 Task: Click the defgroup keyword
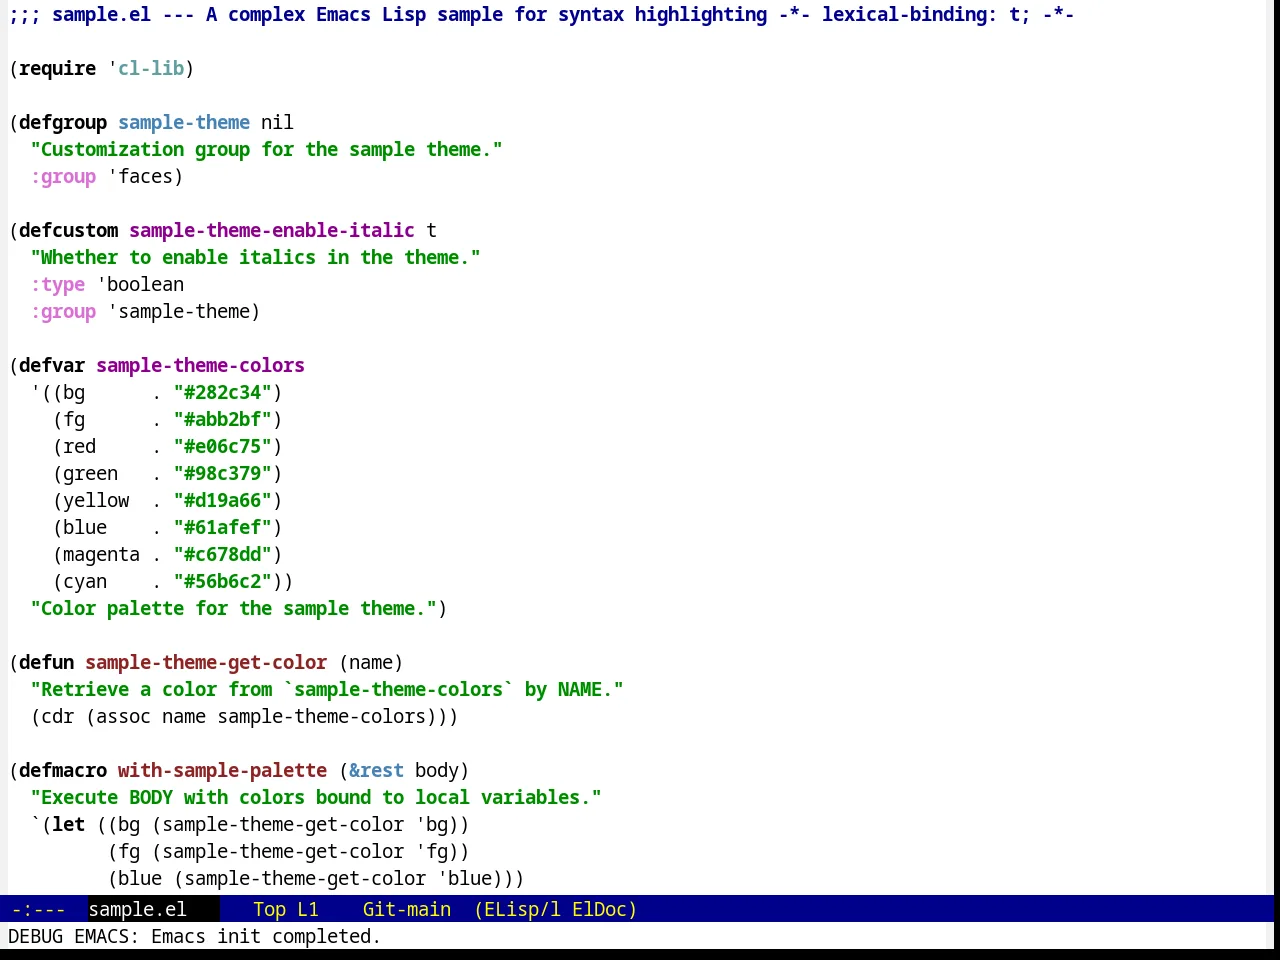(62, 122)
